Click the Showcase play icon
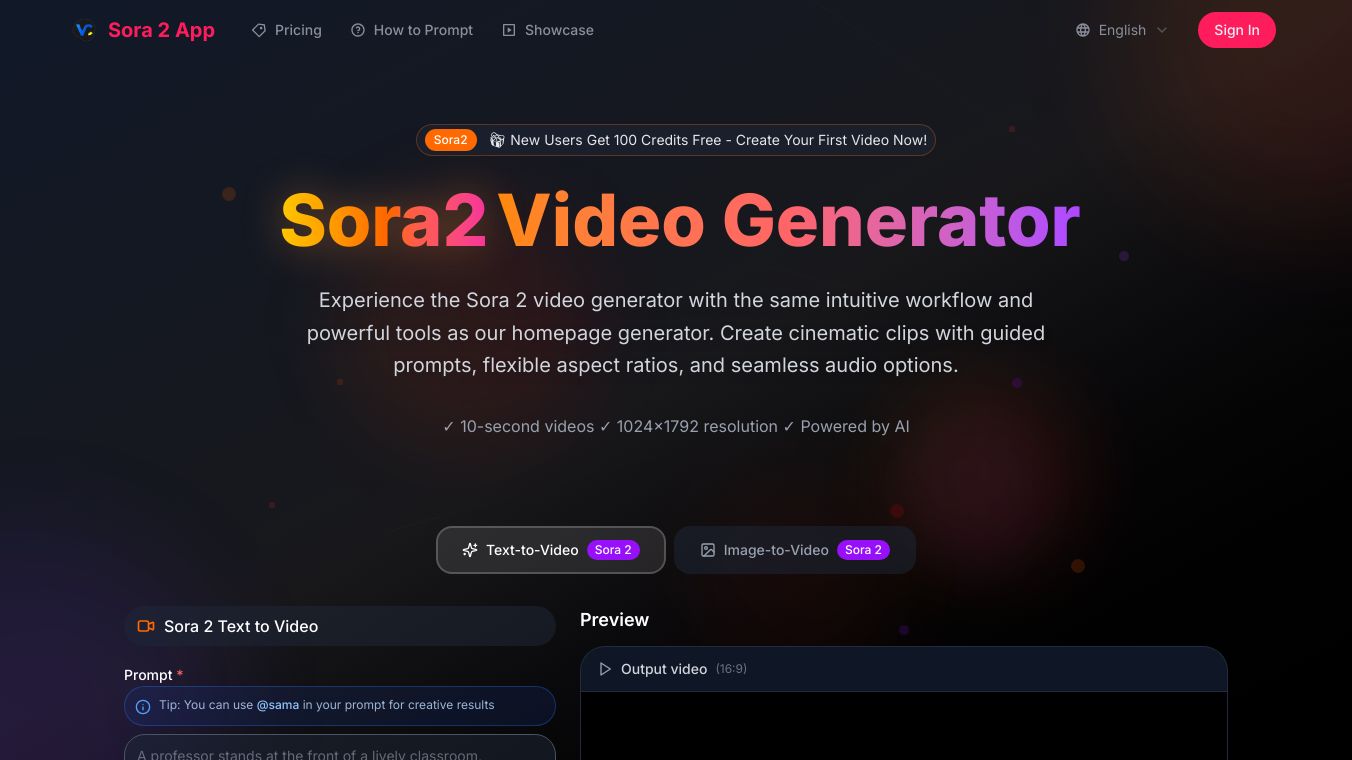 (x=509, y=30)
